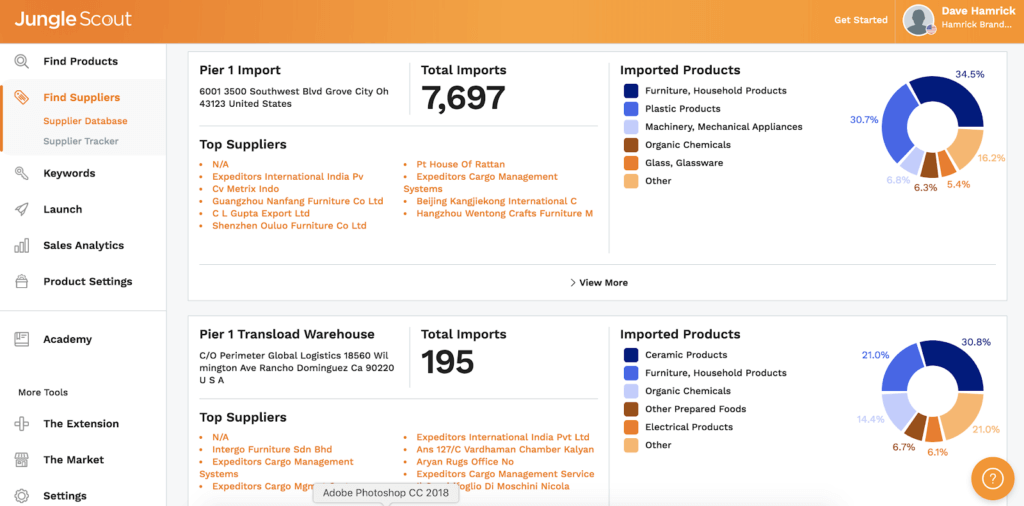
Task: Click the Find Products magnifier icon
Action: (21, 61)
